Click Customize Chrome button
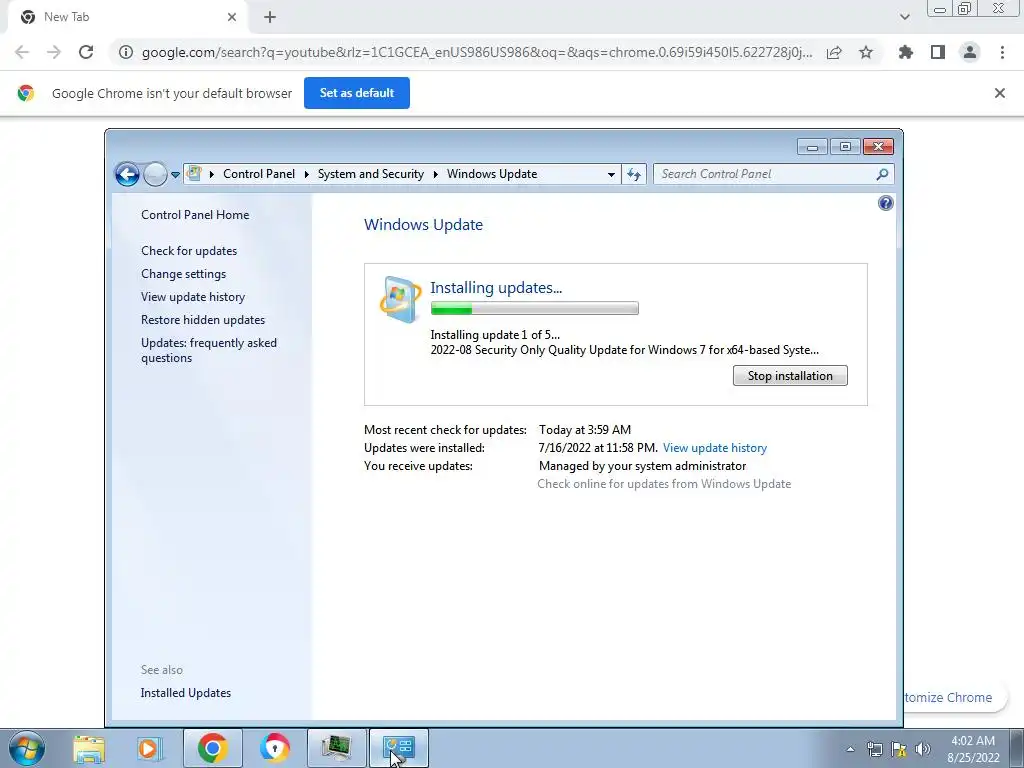Viewport: 1024px width, 768px height. pos(956,697)
